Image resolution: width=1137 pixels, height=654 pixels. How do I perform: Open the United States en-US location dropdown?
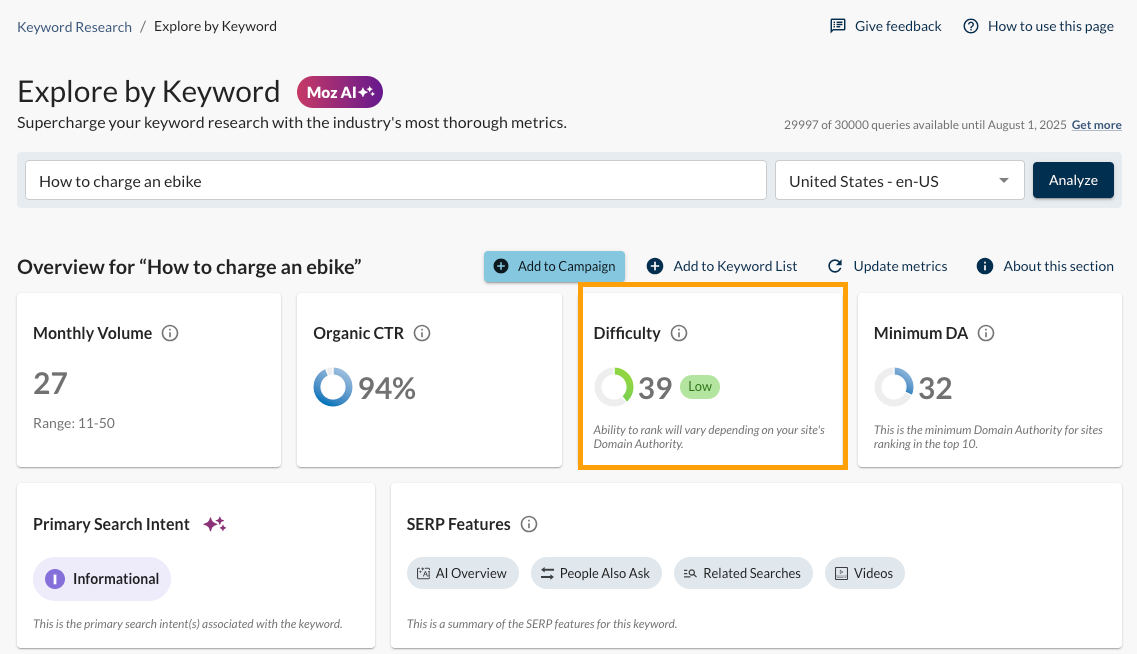[899, 180]
